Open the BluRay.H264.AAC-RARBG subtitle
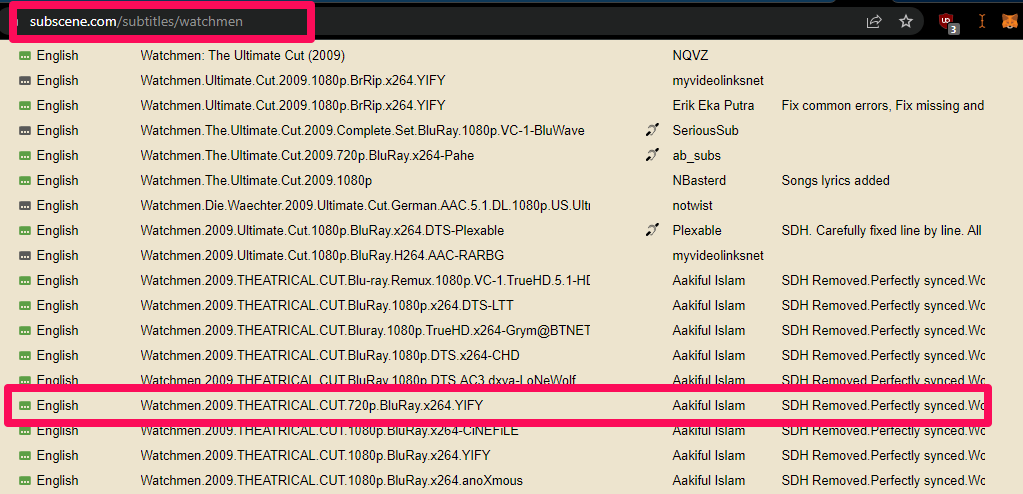This screenshot has height=494, width=1023. pos(322,255)
